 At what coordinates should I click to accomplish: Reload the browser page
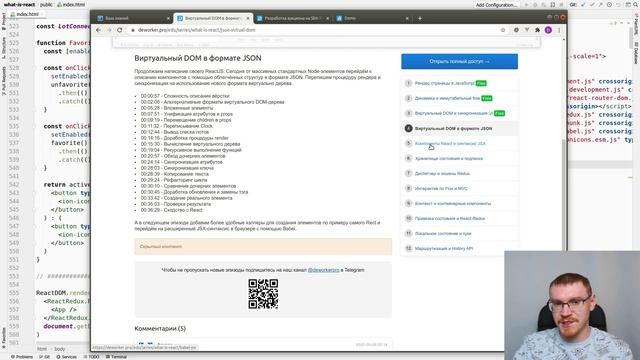tap(120, 30)
